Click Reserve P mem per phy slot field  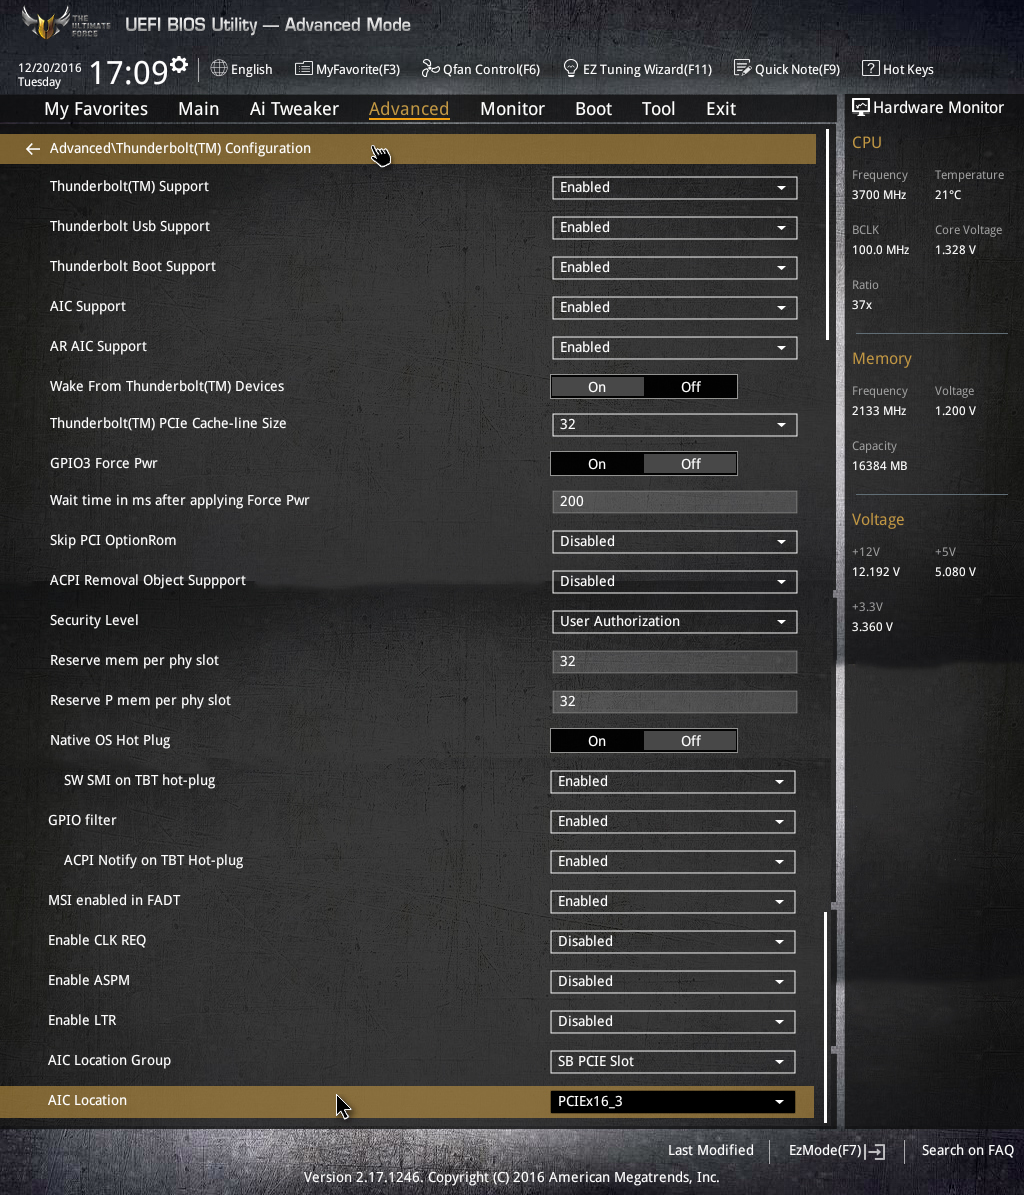674,702
